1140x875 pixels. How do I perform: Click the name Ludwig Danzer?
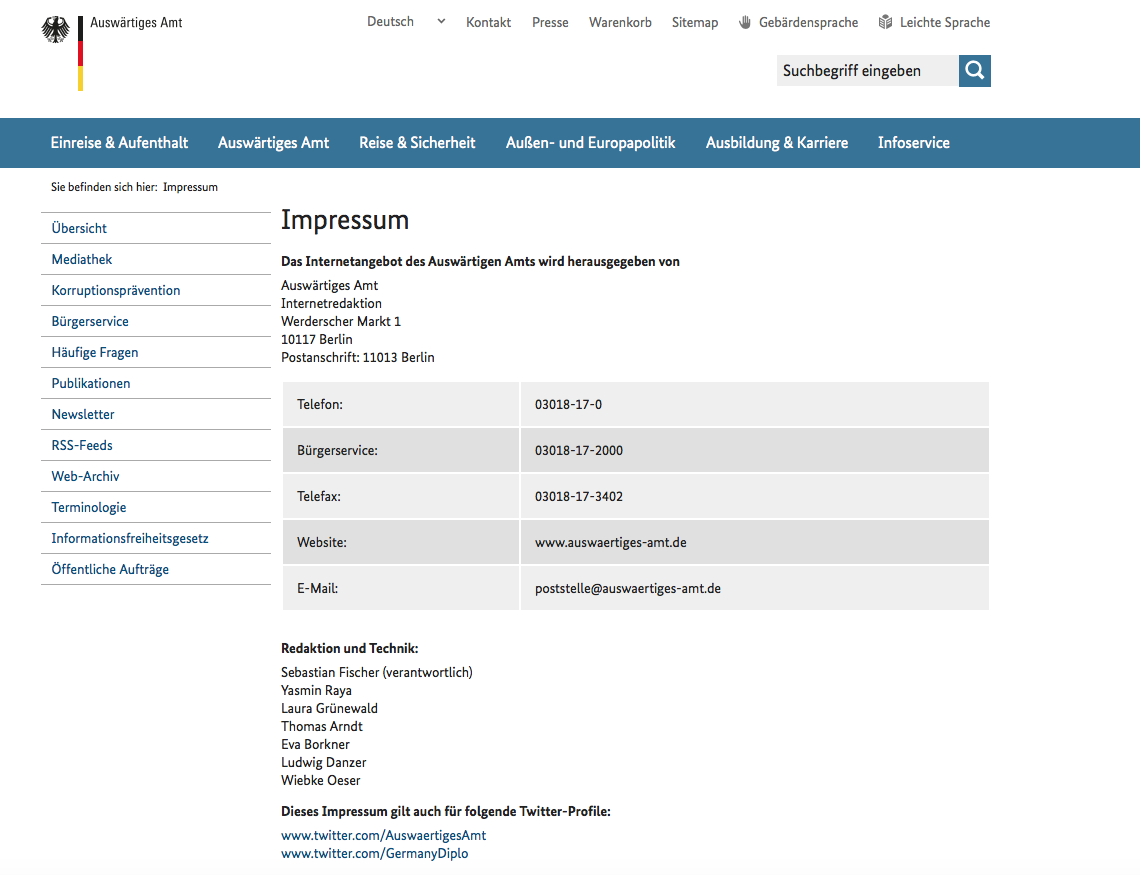324,762
